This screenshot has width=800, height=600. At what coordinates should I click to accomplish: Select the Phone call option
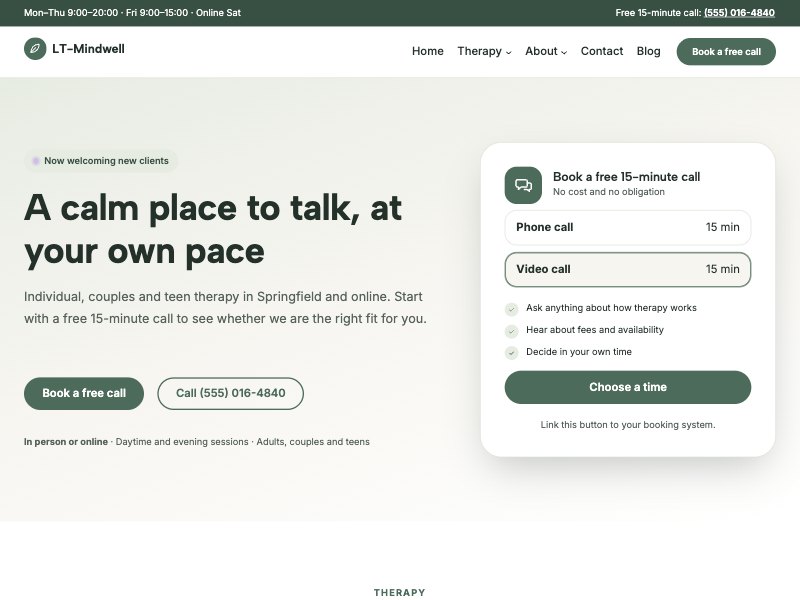point(628,228)
